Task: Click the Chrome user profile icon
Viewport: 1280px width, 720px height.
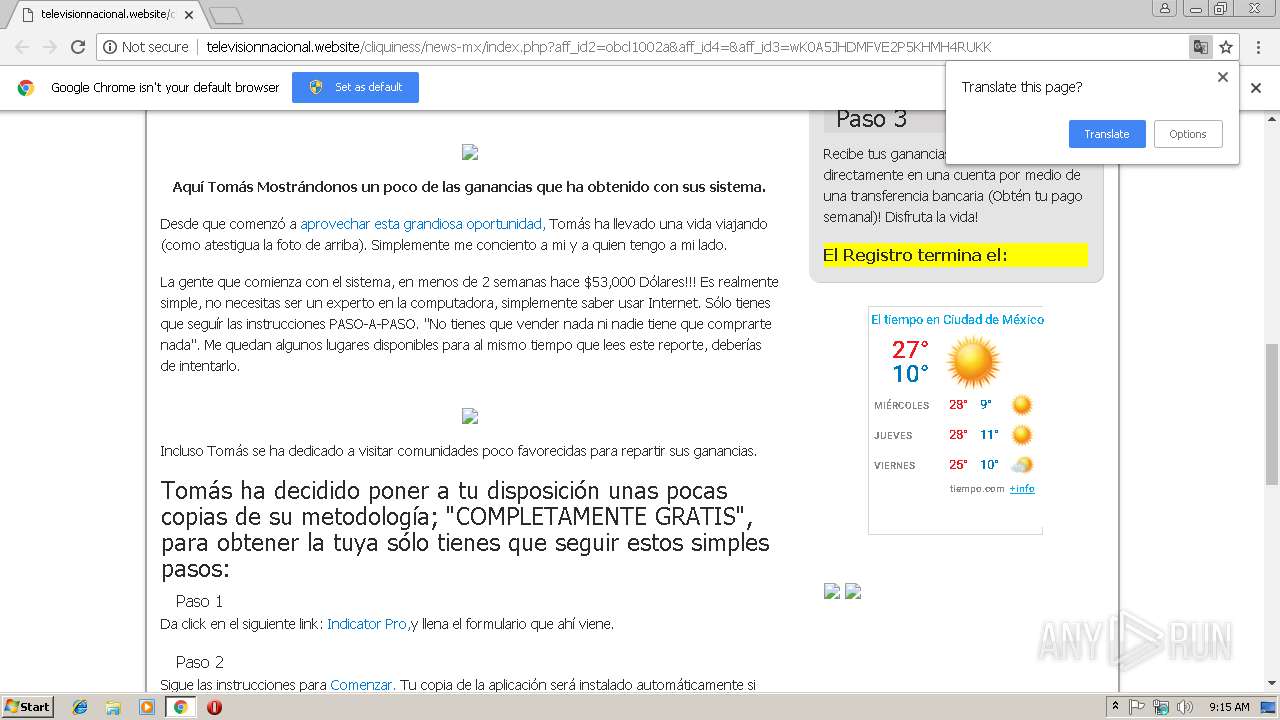Action: pos(1165,8)
